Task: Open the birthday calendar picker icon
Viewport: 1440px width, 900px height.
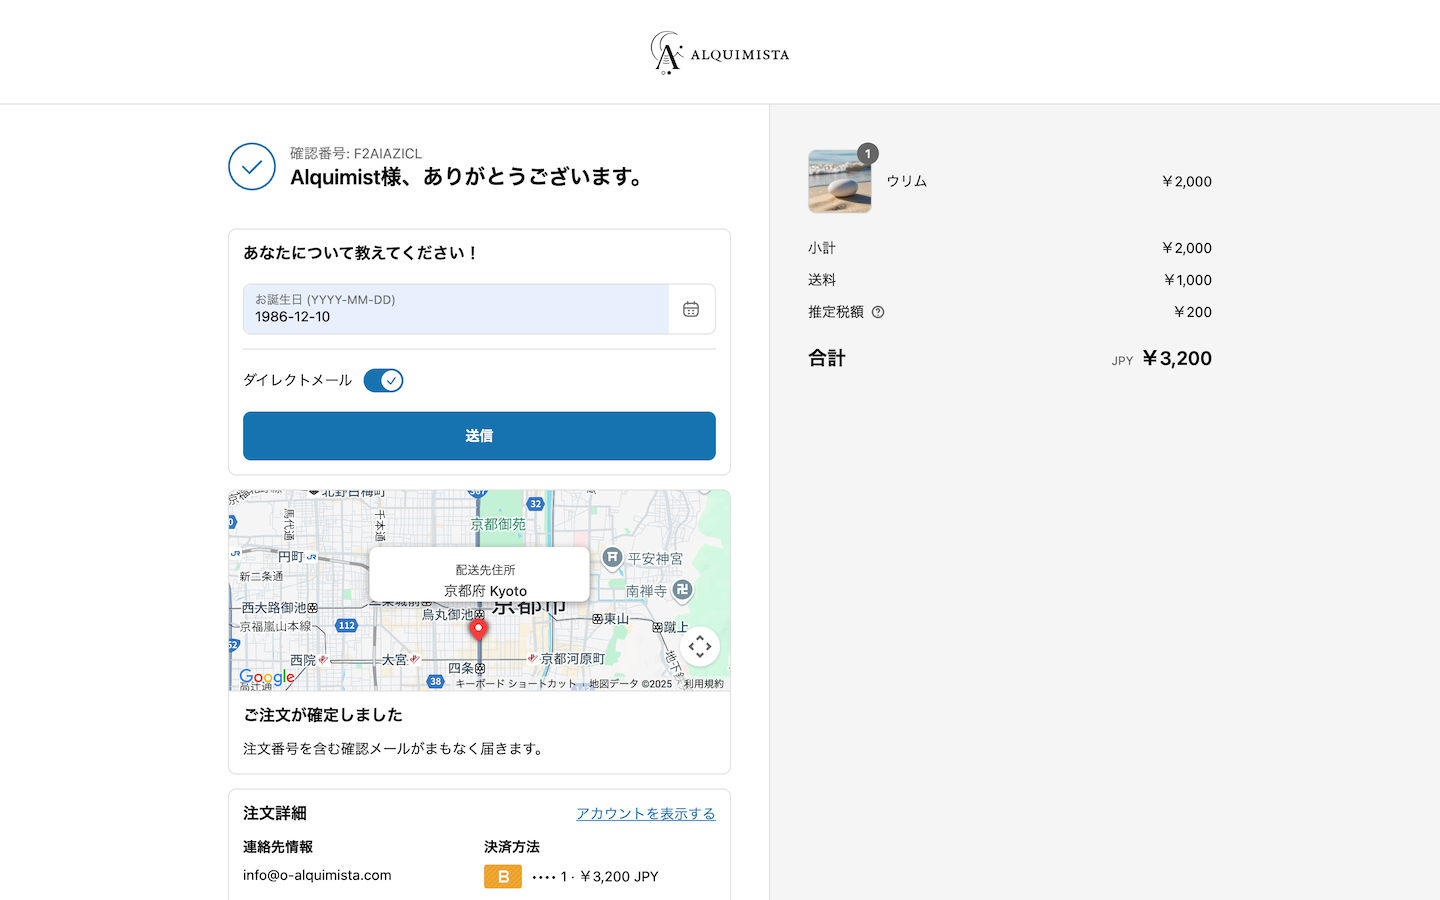Action: click(x=691, y=309)
